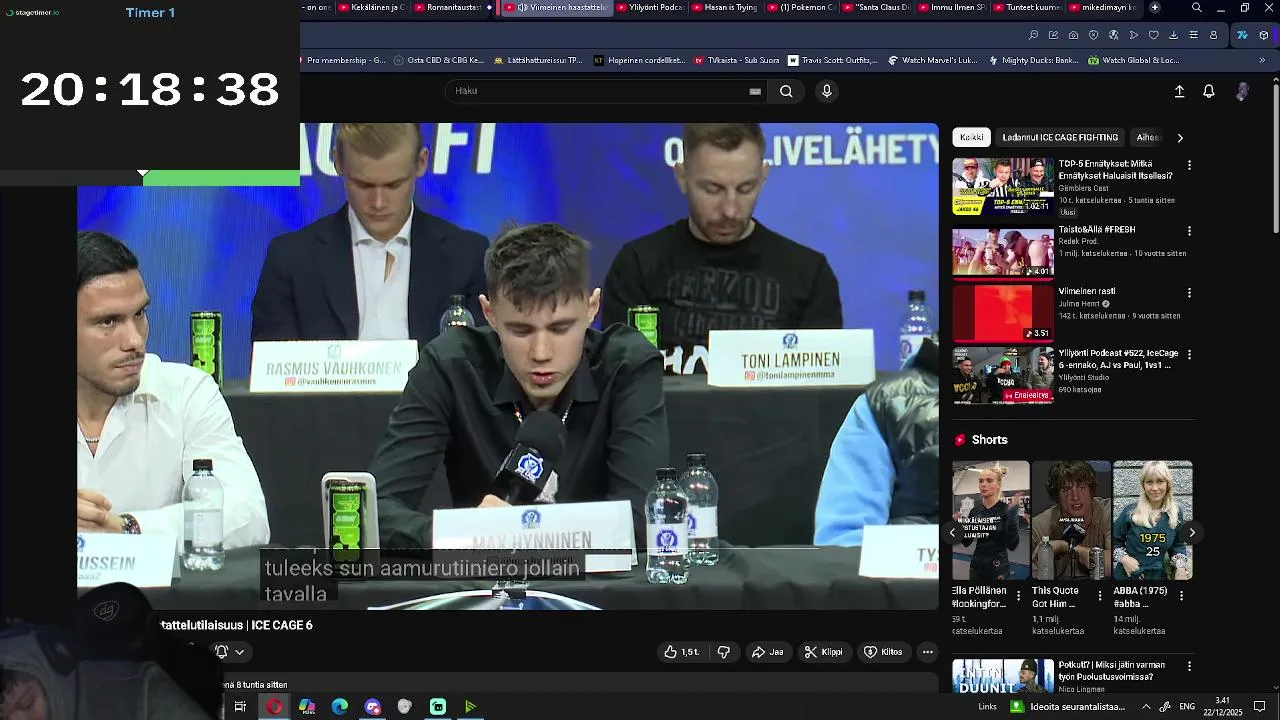The width and height of the screenshot is (1280, 720).
Task: Open Watch Global & Loc... bookmark
Action: click(1133, 60)
